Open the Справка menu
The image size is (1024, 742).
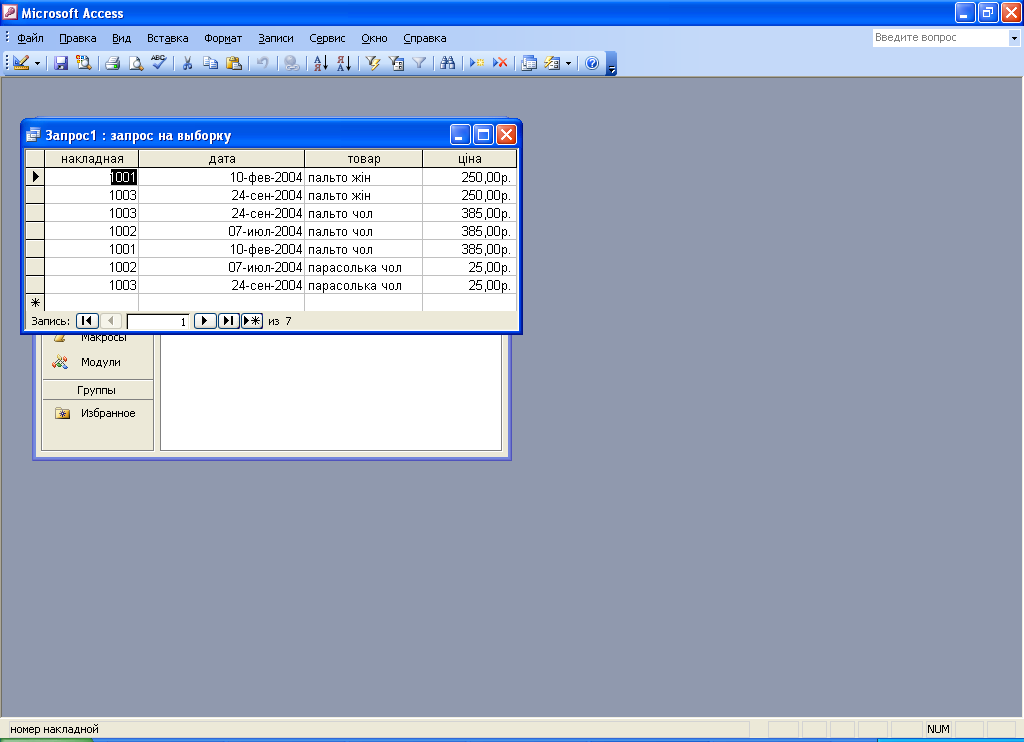coord(424,38)
